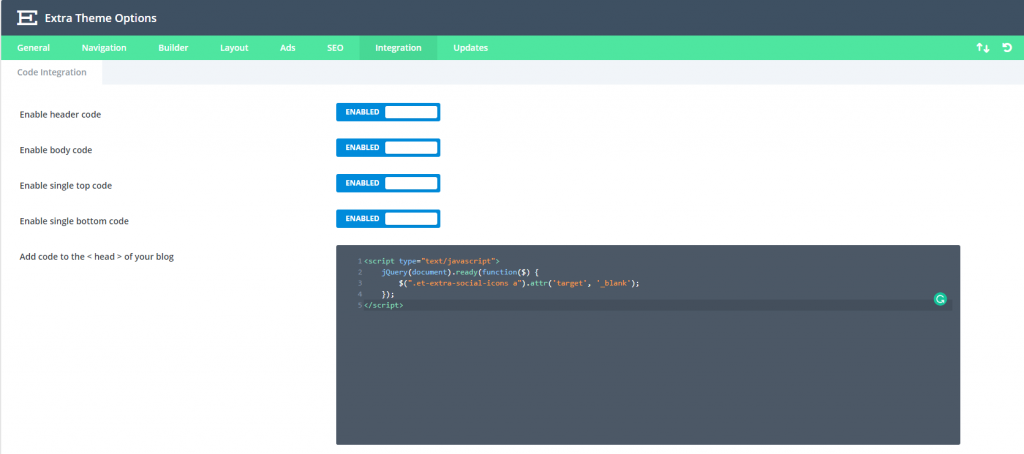Image resolution: width=1024 pixels, height=454 pixels.
Task: Click the closing script tag line
Action: click(x=384, y=305)
